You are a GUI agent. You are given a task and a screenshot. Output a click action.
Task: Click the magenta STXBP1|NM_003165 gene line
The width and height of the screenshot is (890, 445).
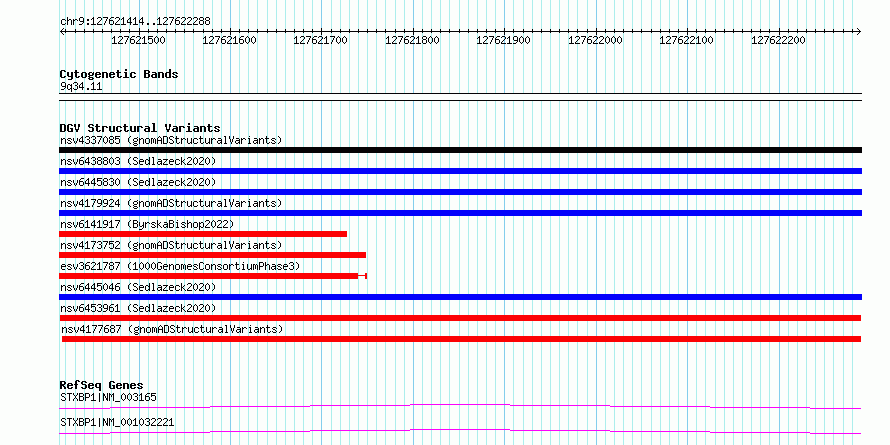[460, 406]
